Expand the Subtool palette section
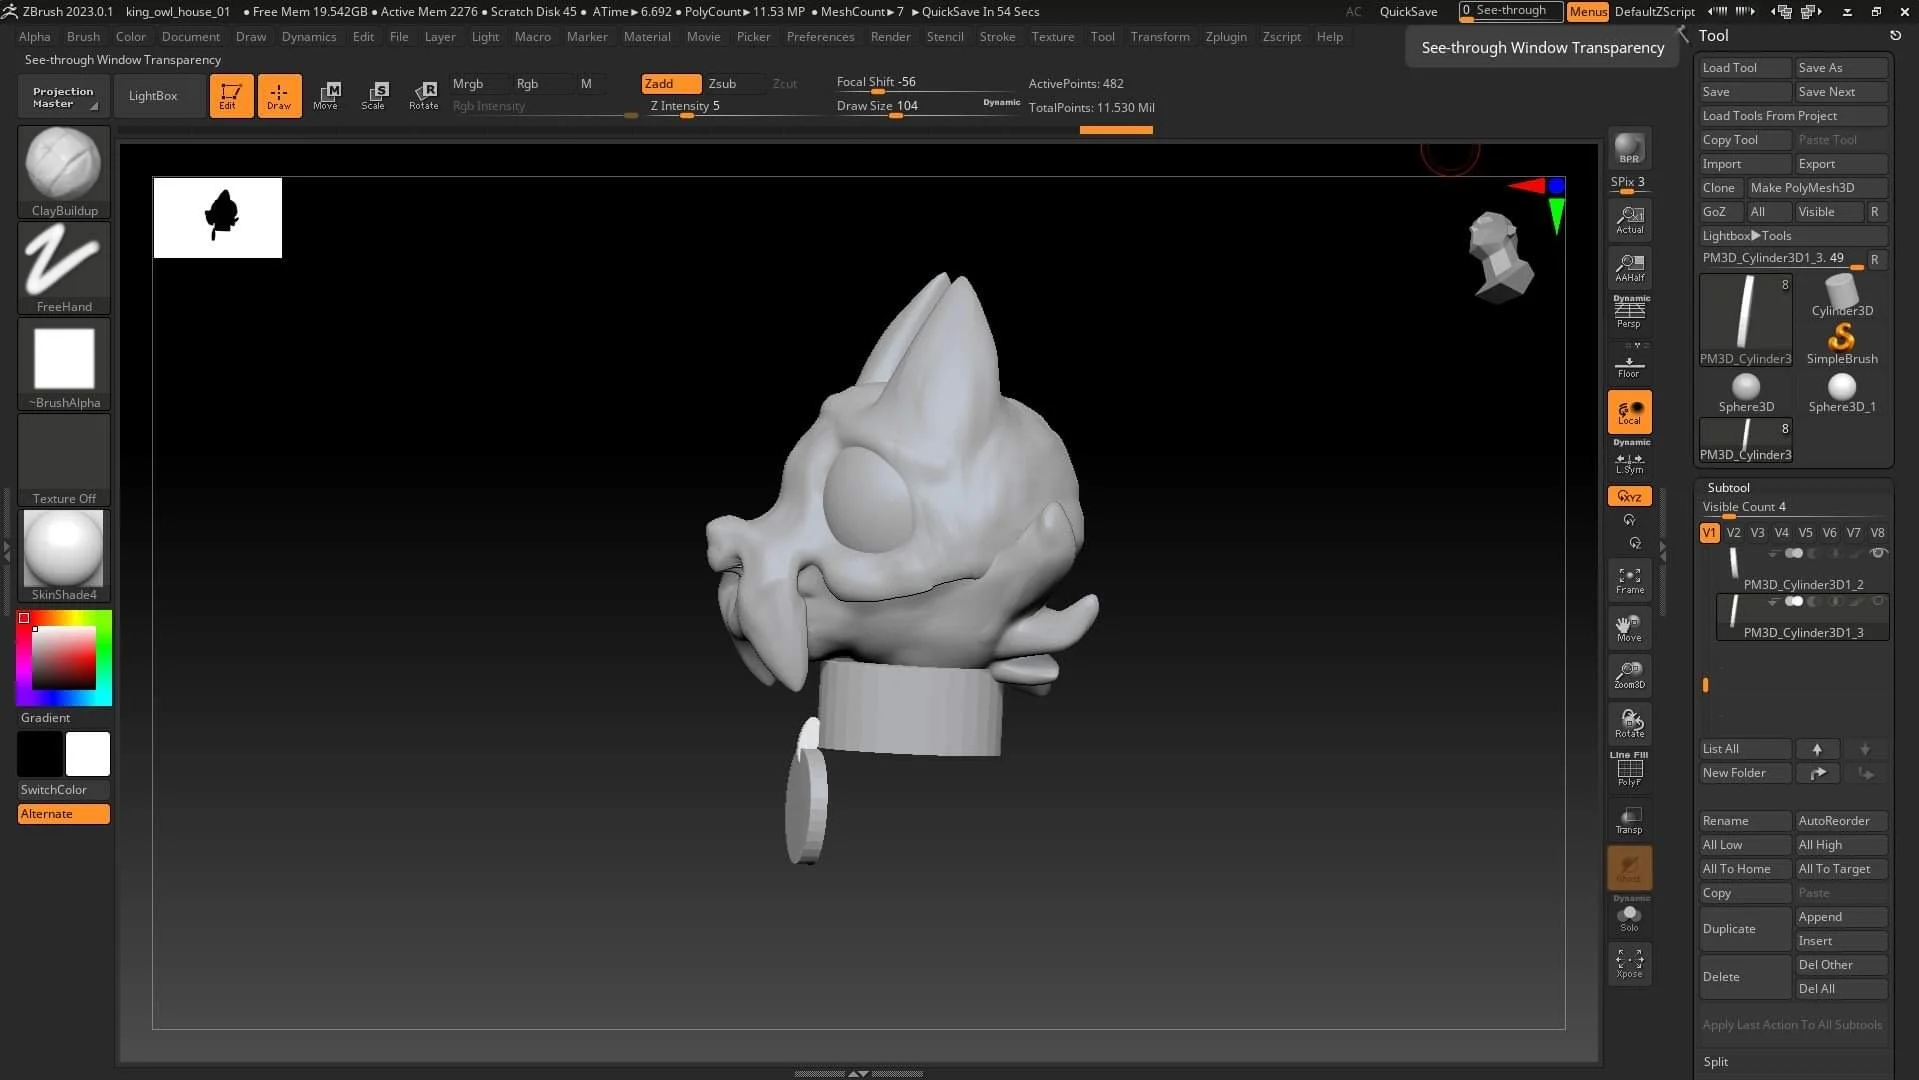 click(x=1728, y=487)
